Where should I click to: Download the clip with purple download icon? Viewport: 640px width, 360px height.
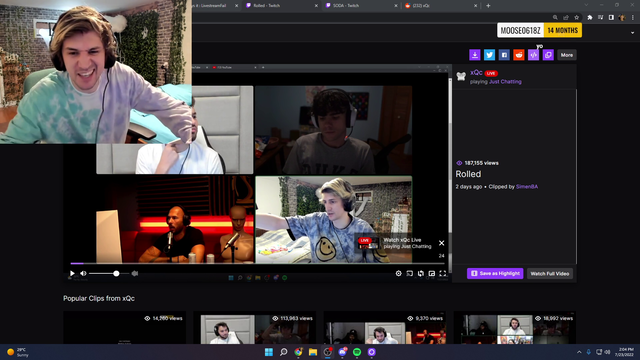[475, 55]
